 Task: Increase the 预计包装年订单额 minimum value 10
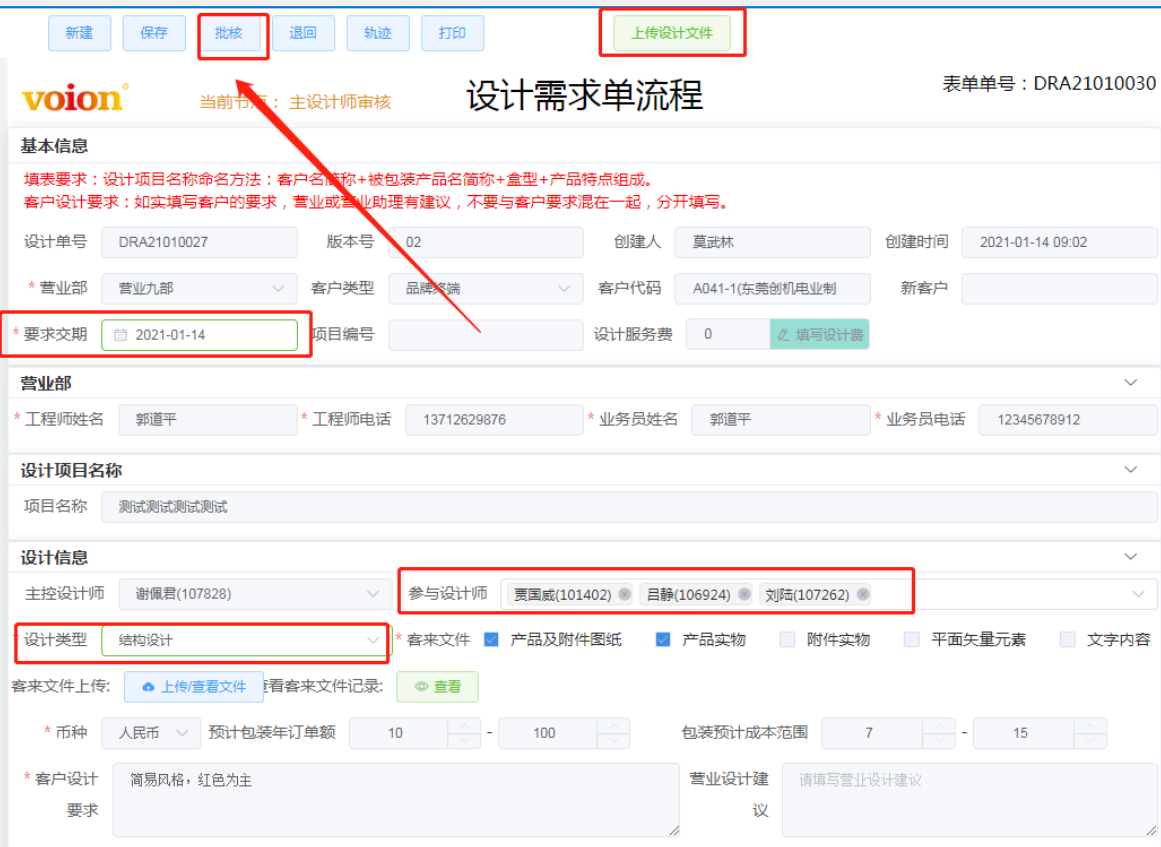point(464,726)
